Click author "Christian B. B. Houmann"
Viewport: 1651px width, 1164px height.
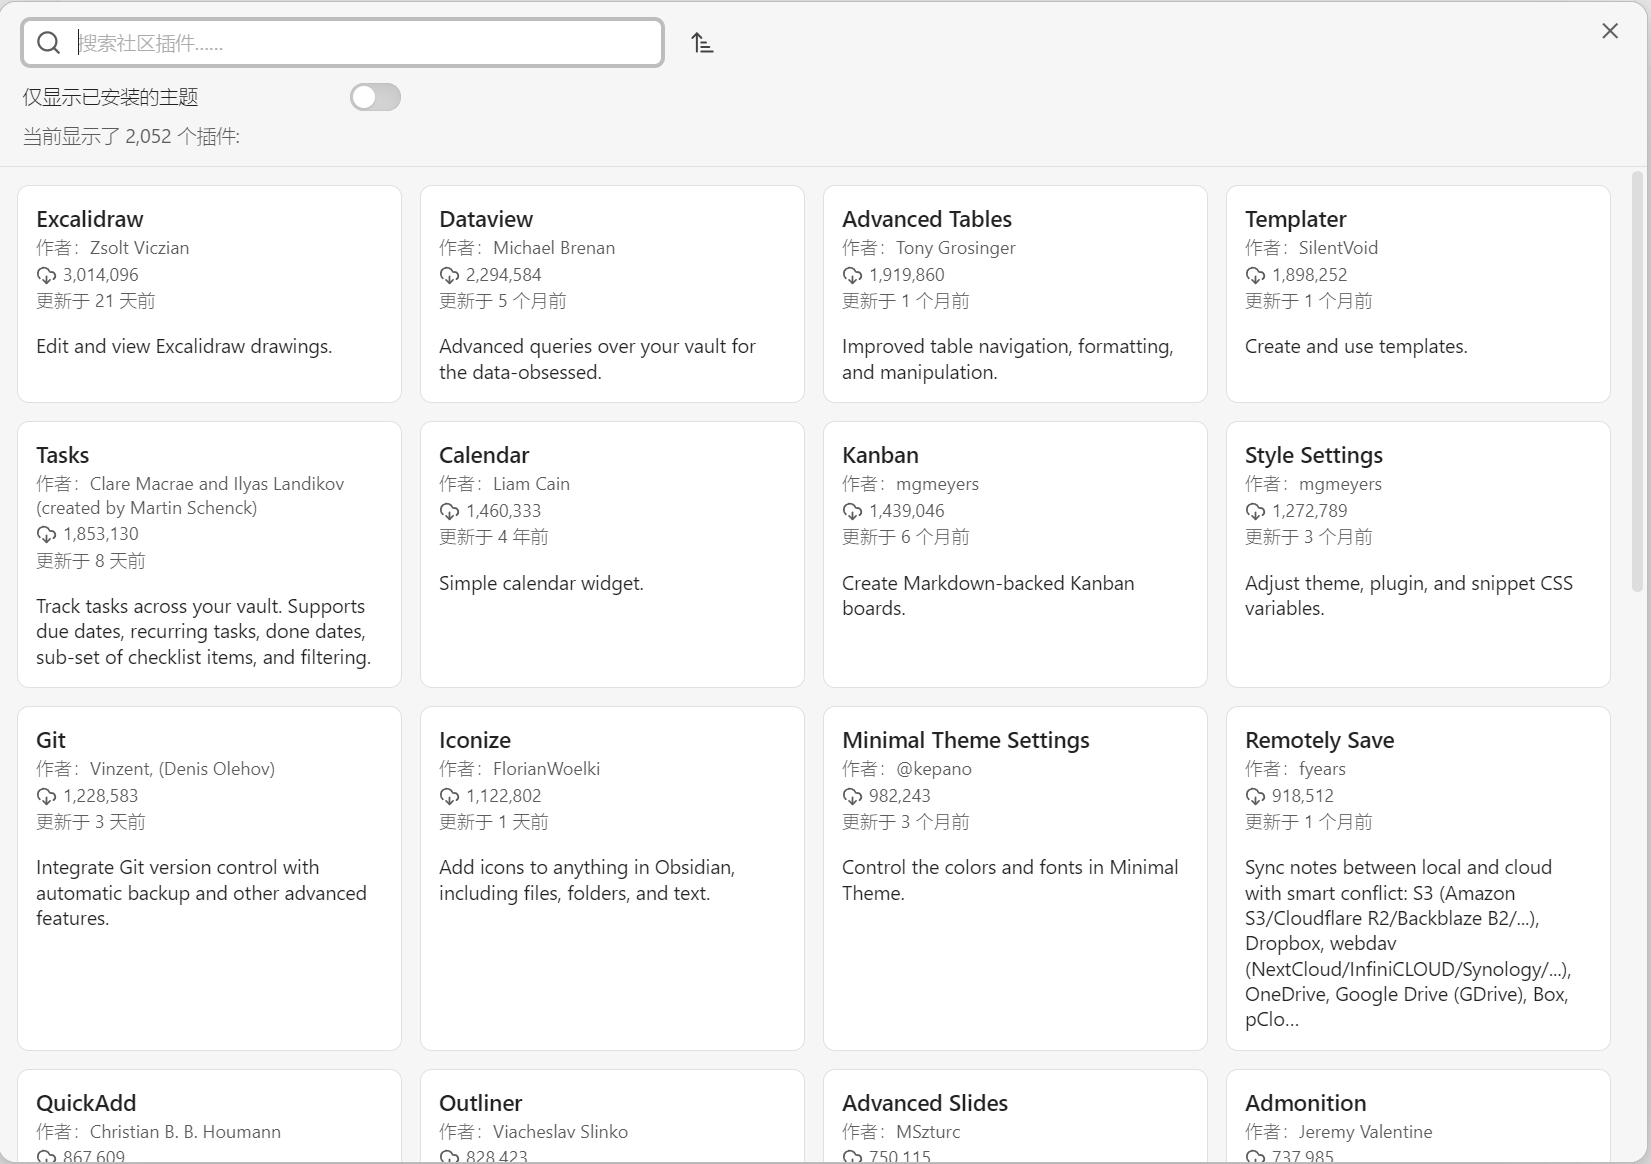pos(185,1132)
